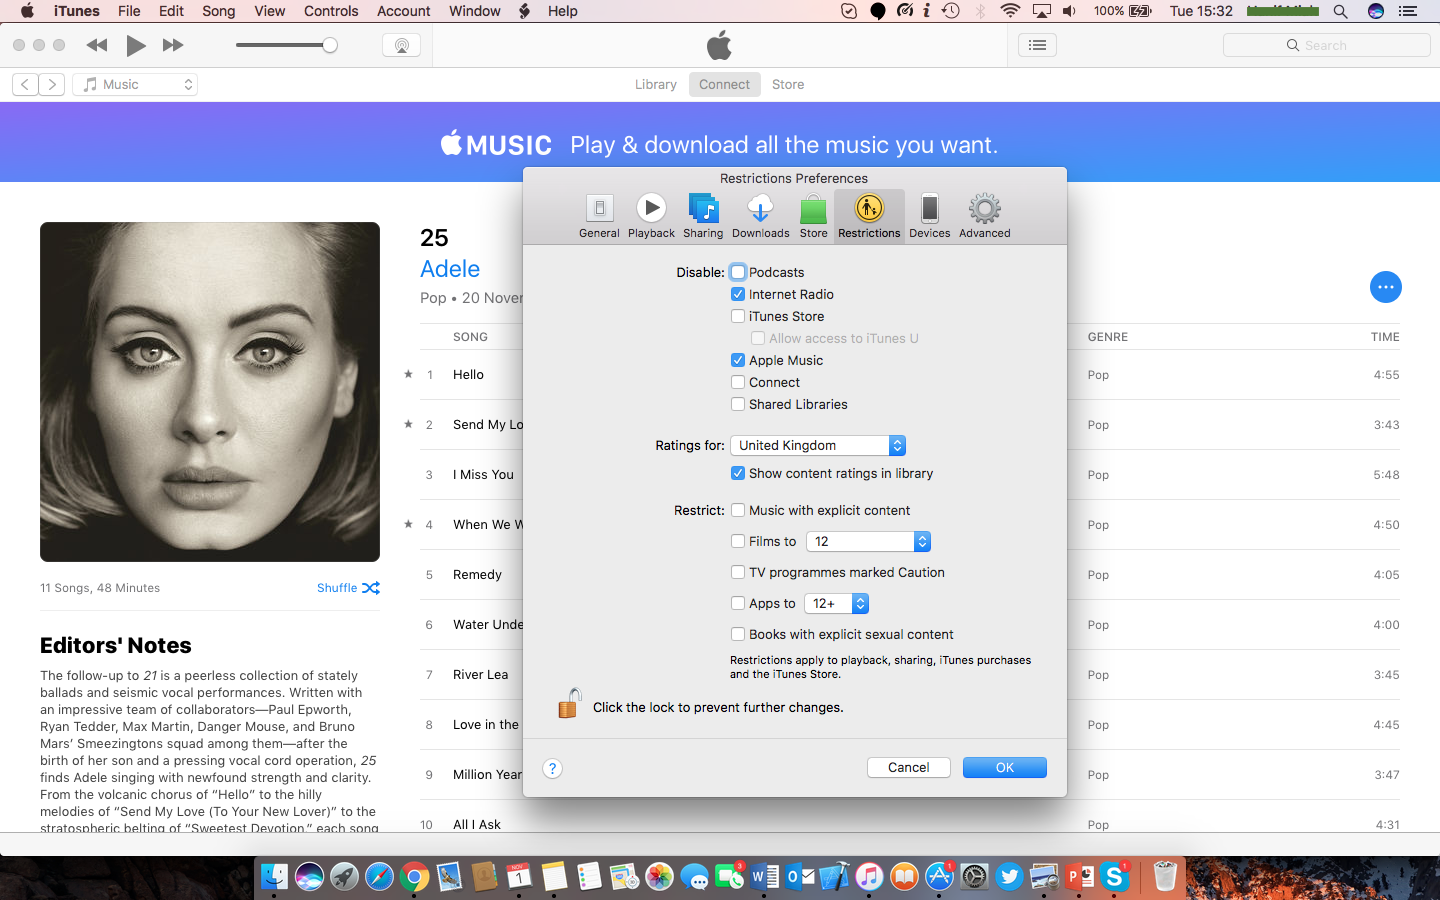Play the current track
1440x900 pixels.
point(135,45)
